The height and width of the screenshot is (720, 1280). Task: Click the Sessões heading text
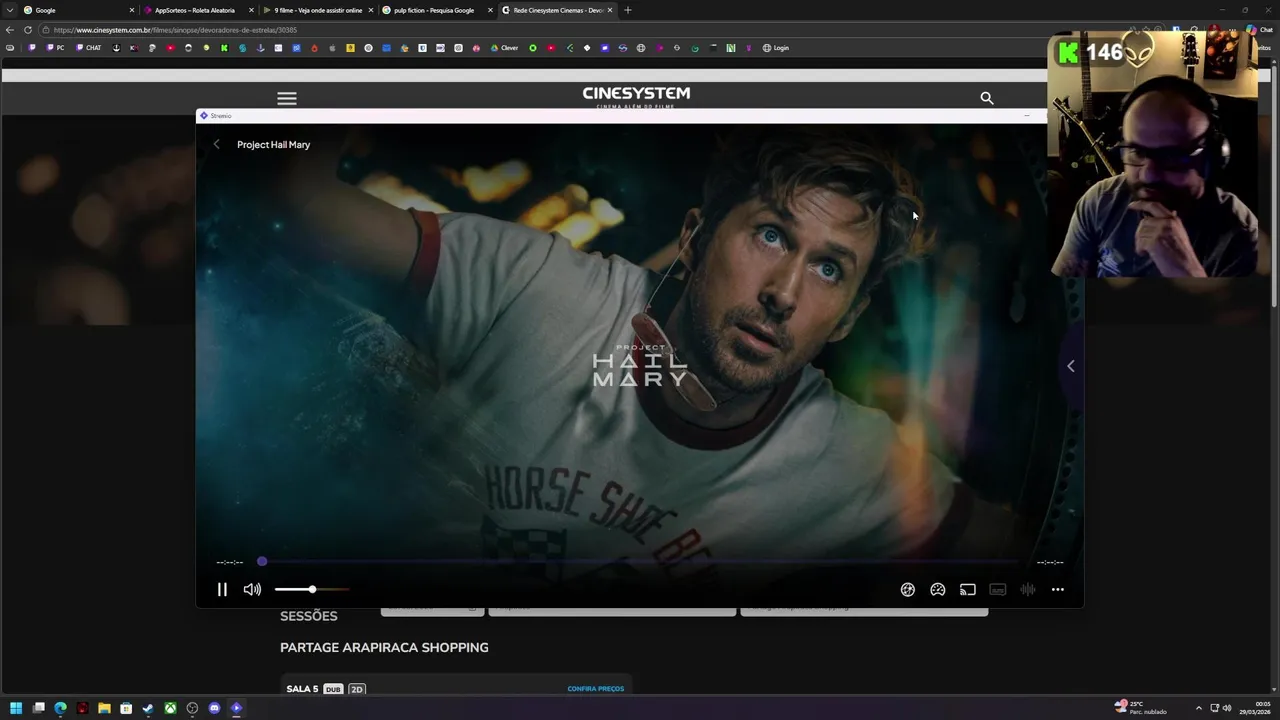(x=309, y=616)
